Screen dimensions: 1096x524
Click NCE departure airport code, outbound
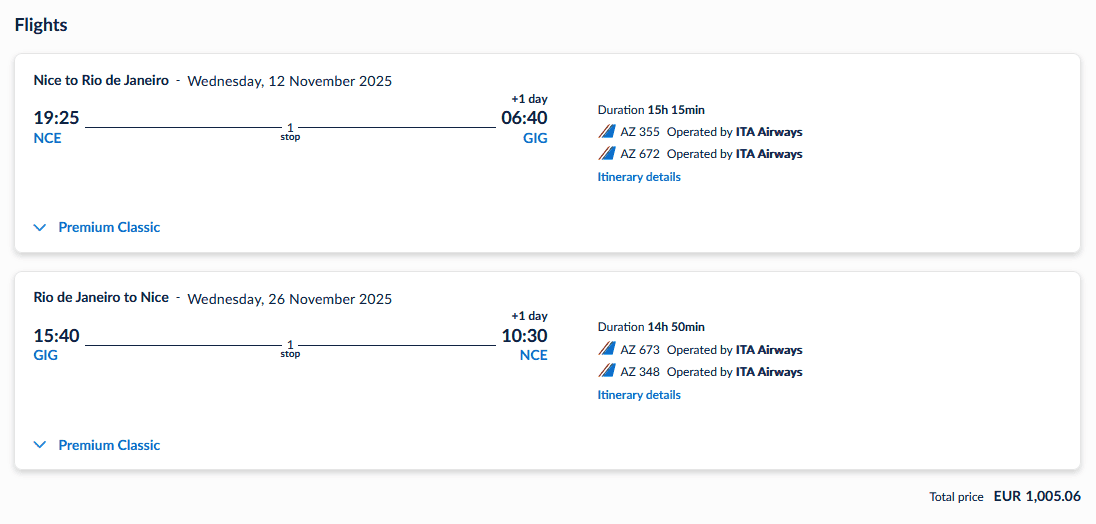click(47, 138)
